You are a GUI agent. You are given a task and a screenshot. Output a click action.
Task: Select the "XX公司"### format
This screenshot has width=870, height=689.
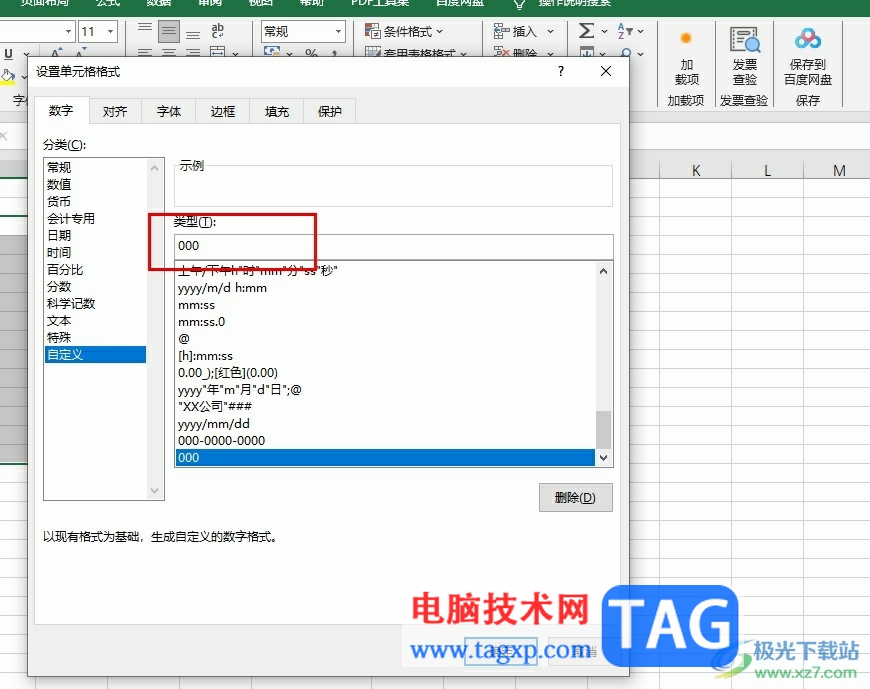(386, 407)
